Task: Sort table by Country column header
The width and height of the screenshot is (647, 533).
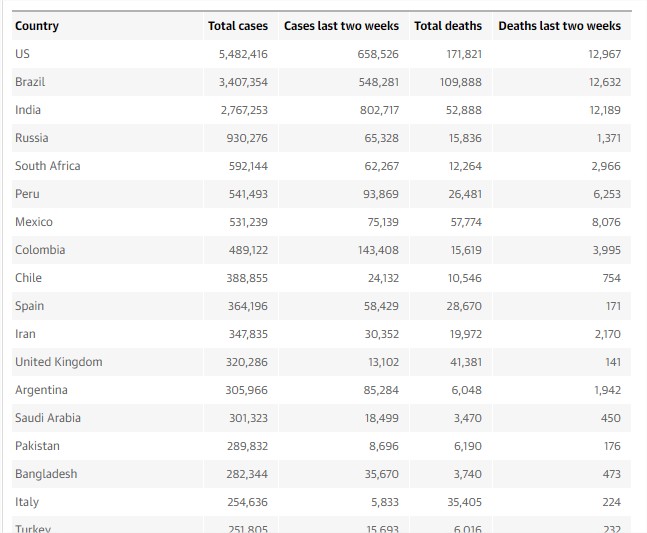Action: 37,26
